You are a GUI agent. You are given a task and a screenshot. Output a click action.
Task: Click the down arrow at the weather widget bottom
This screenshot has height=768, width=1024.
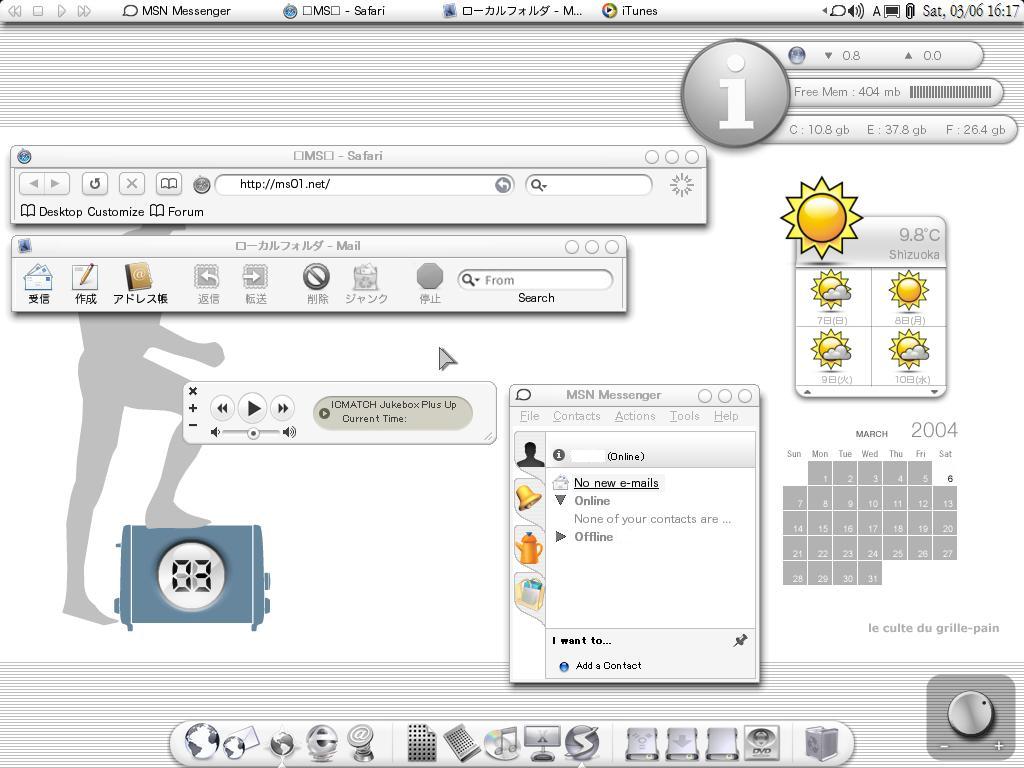[935, 392]
